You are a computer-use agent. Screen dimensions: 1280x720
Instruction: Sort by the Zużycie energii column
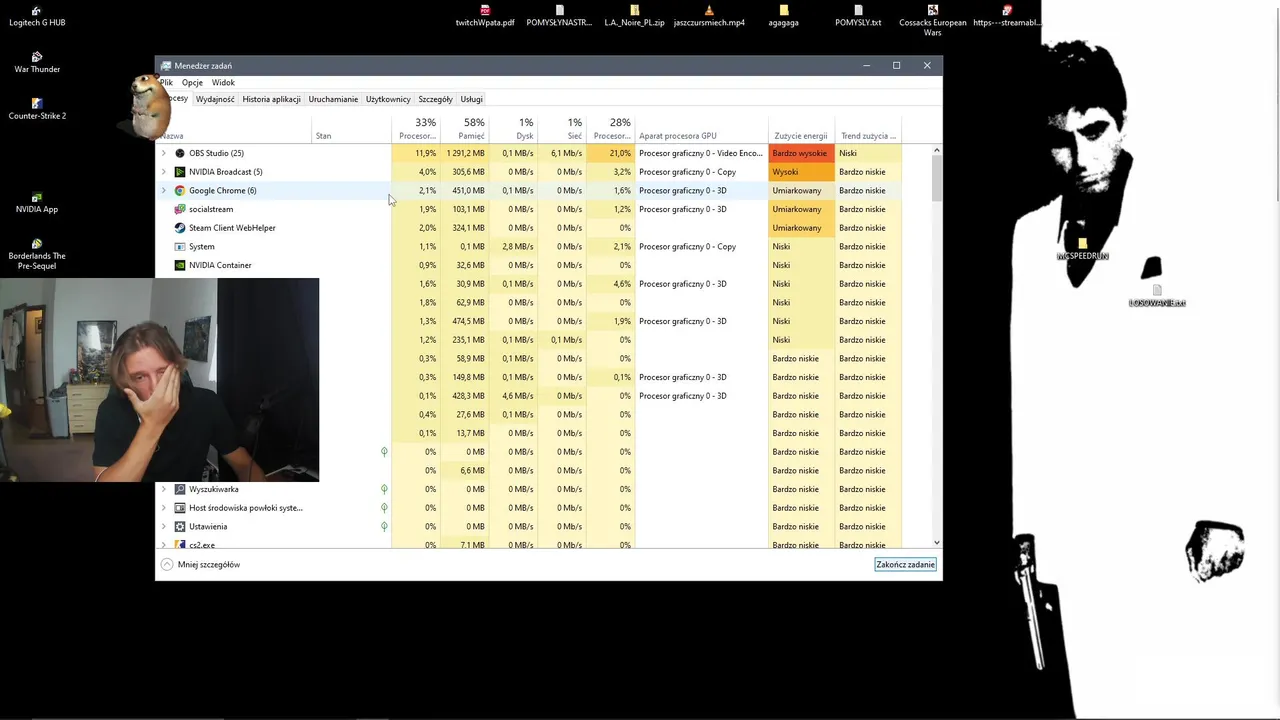pos(801,129)
